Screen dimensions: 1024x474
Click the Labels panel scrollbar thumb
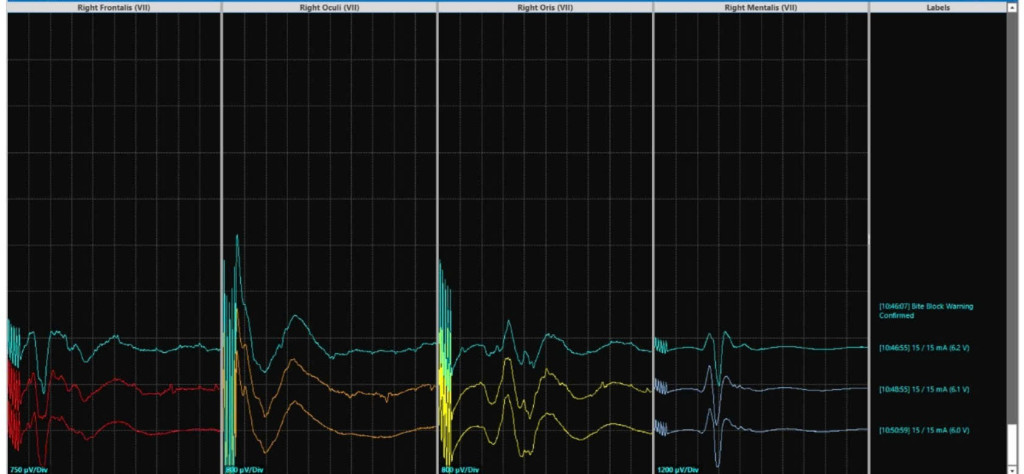point(1012,444)
